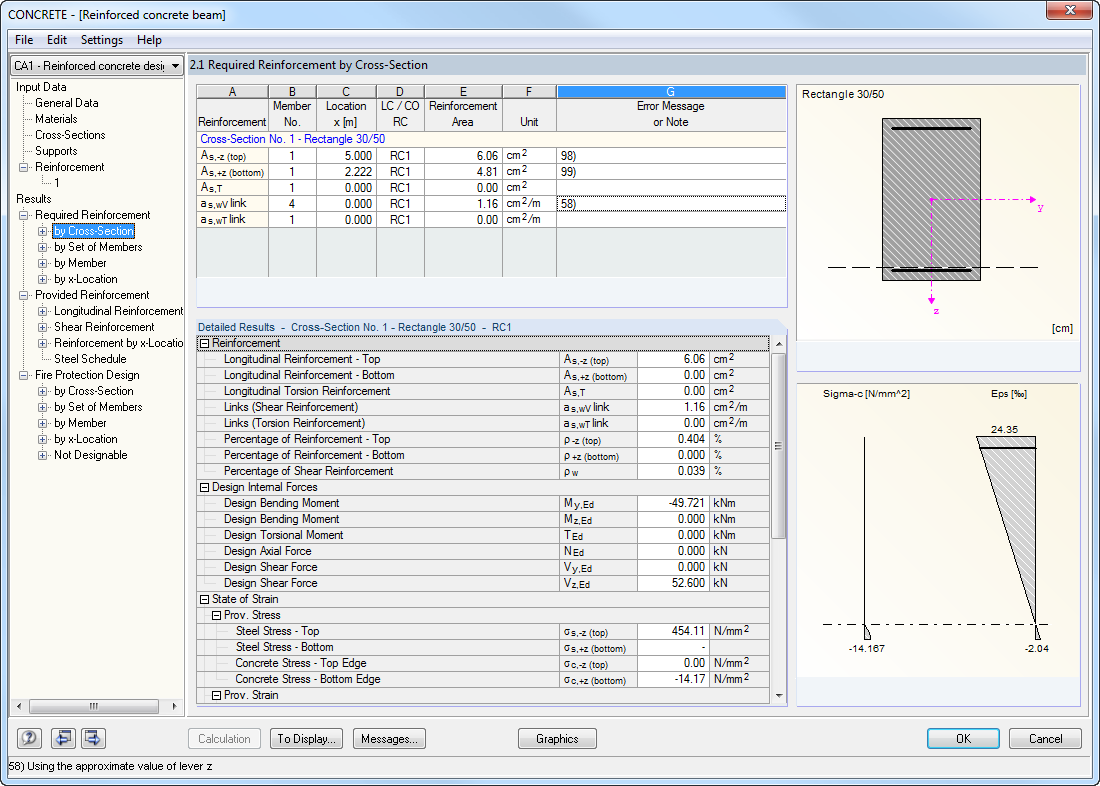The height and width of the screenshot is (786, 1100).
Task: Click the Error Message column G header
Action: 671,92
